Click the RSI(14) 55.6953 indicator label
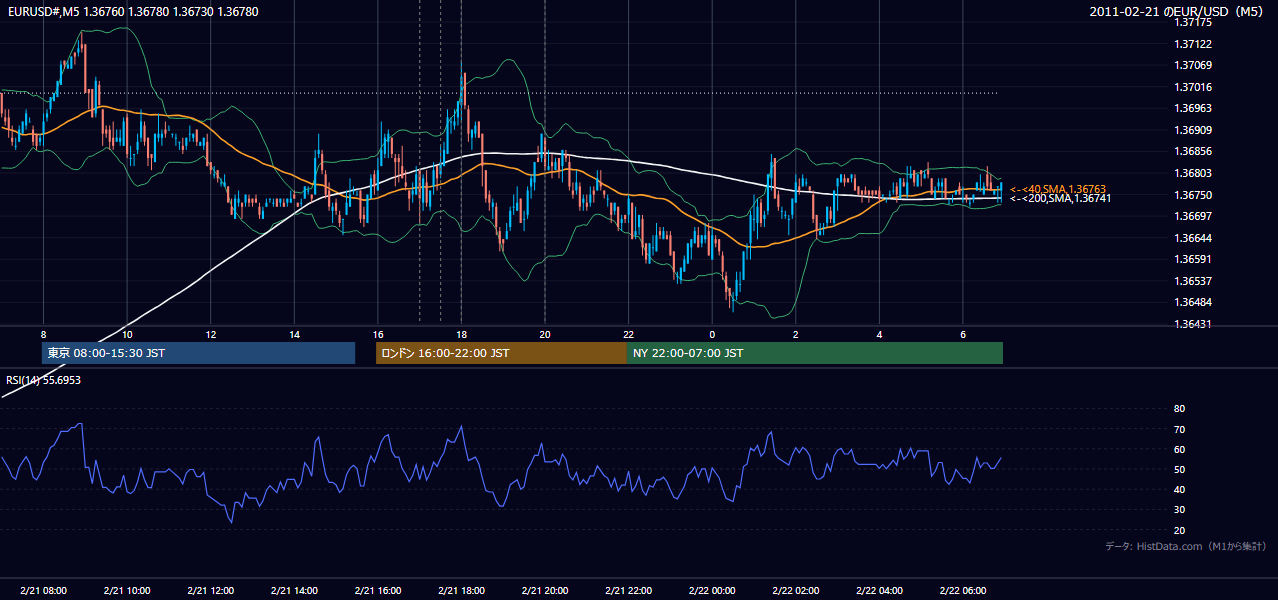The width and height of the screenshot is (1278, 600). 43,380
